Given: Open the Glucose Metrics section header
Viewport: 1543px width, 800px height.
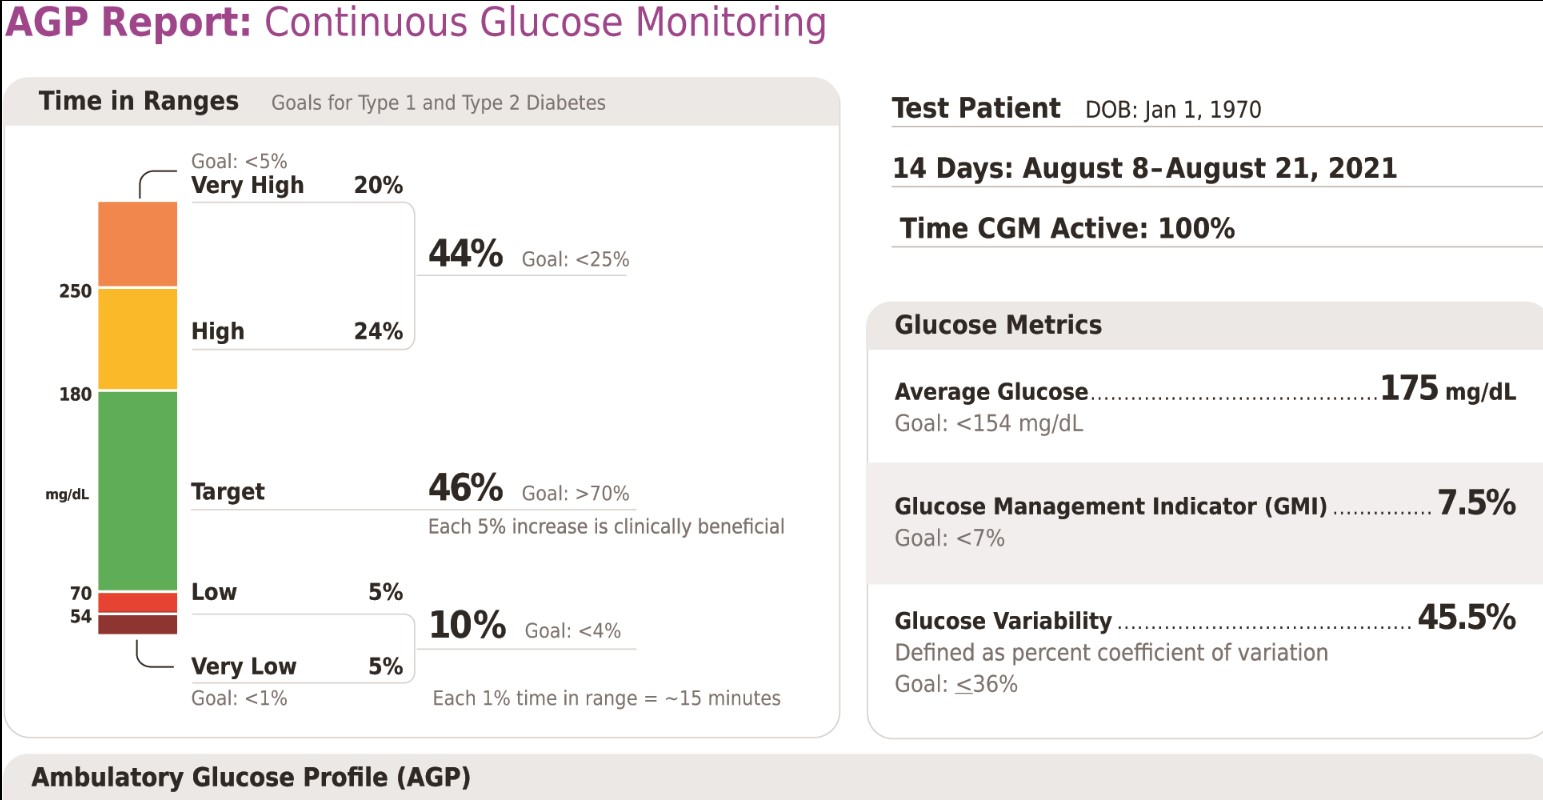Looking at the screenshot, I should [998, 325].
